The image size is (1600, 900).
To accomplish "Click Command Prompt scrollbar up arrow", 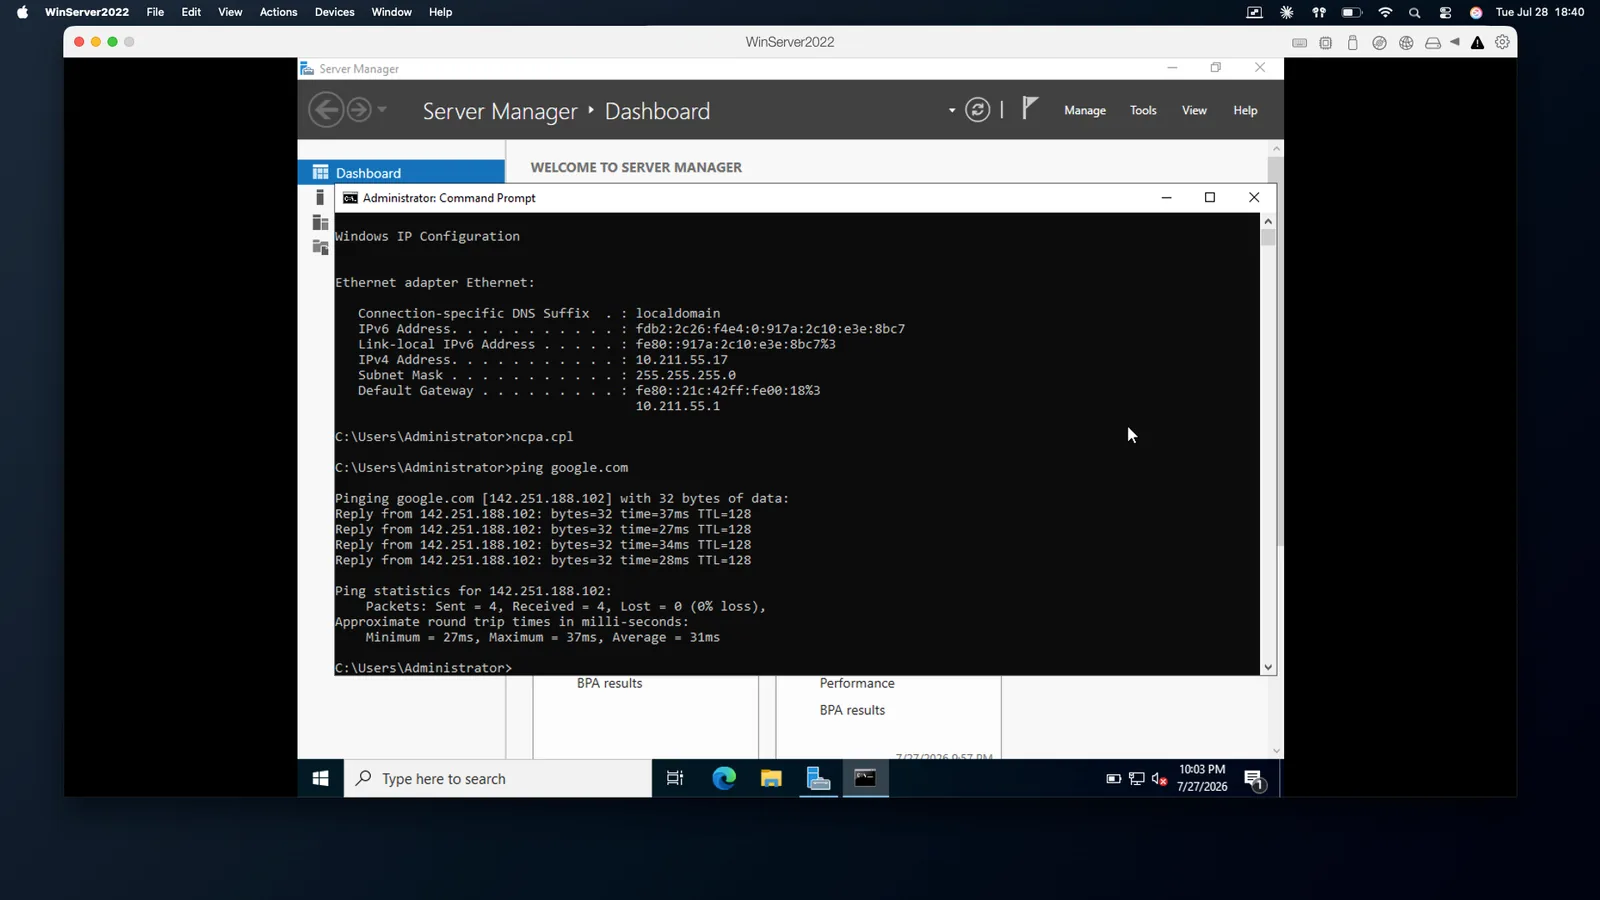I will coord(1268,221).
